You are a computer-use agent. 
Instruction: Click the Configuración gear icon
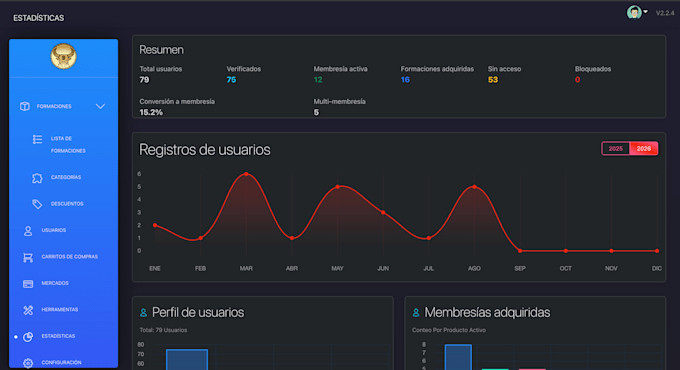[28, 363]
